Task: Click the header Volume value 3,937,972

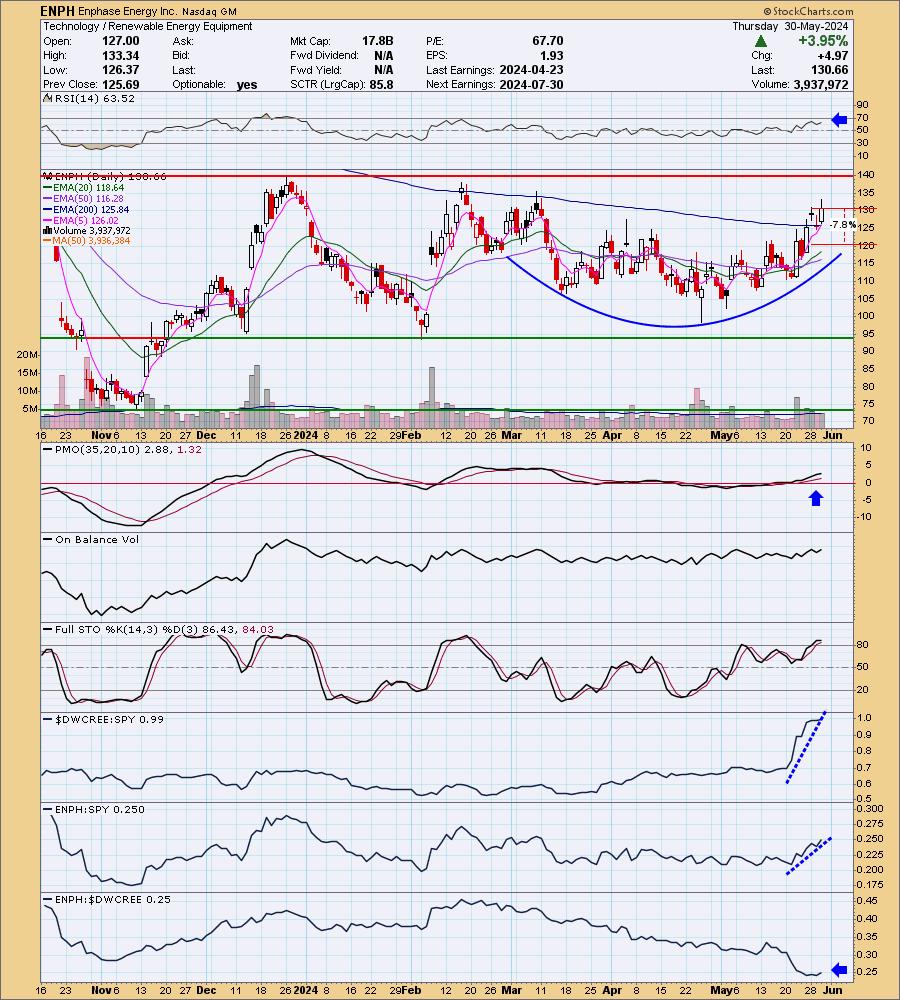Action: click(821, 84)
